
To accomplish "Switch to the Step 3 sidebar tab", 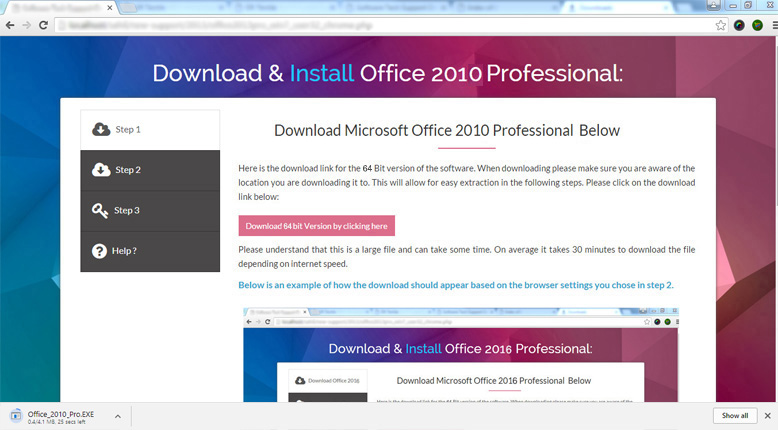I will tap(150, 211).
